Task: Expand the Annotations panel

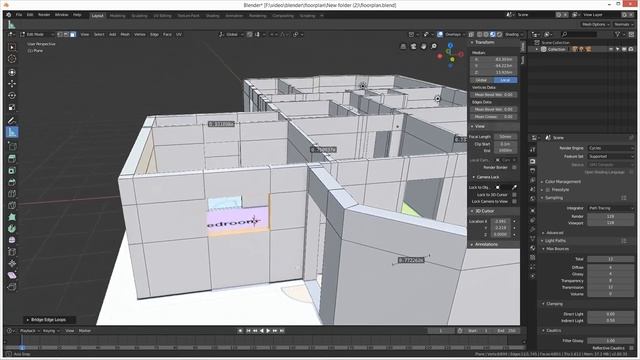Action: 484,244
